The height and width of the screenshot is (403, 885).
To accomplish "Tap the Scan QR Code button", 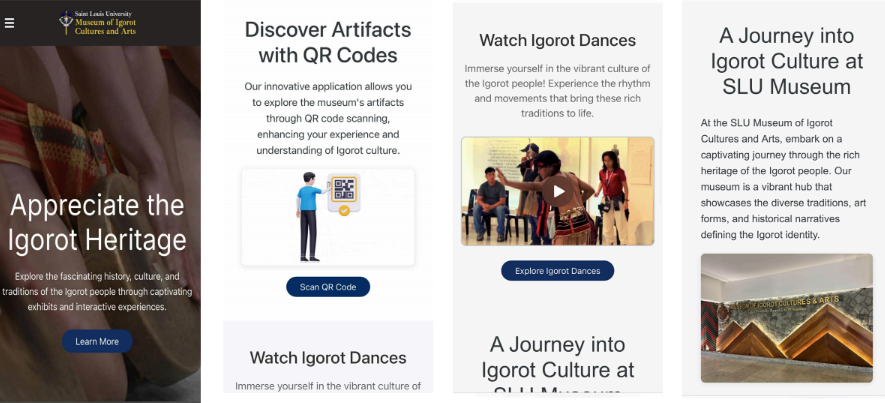I will (x=328, y=287).
